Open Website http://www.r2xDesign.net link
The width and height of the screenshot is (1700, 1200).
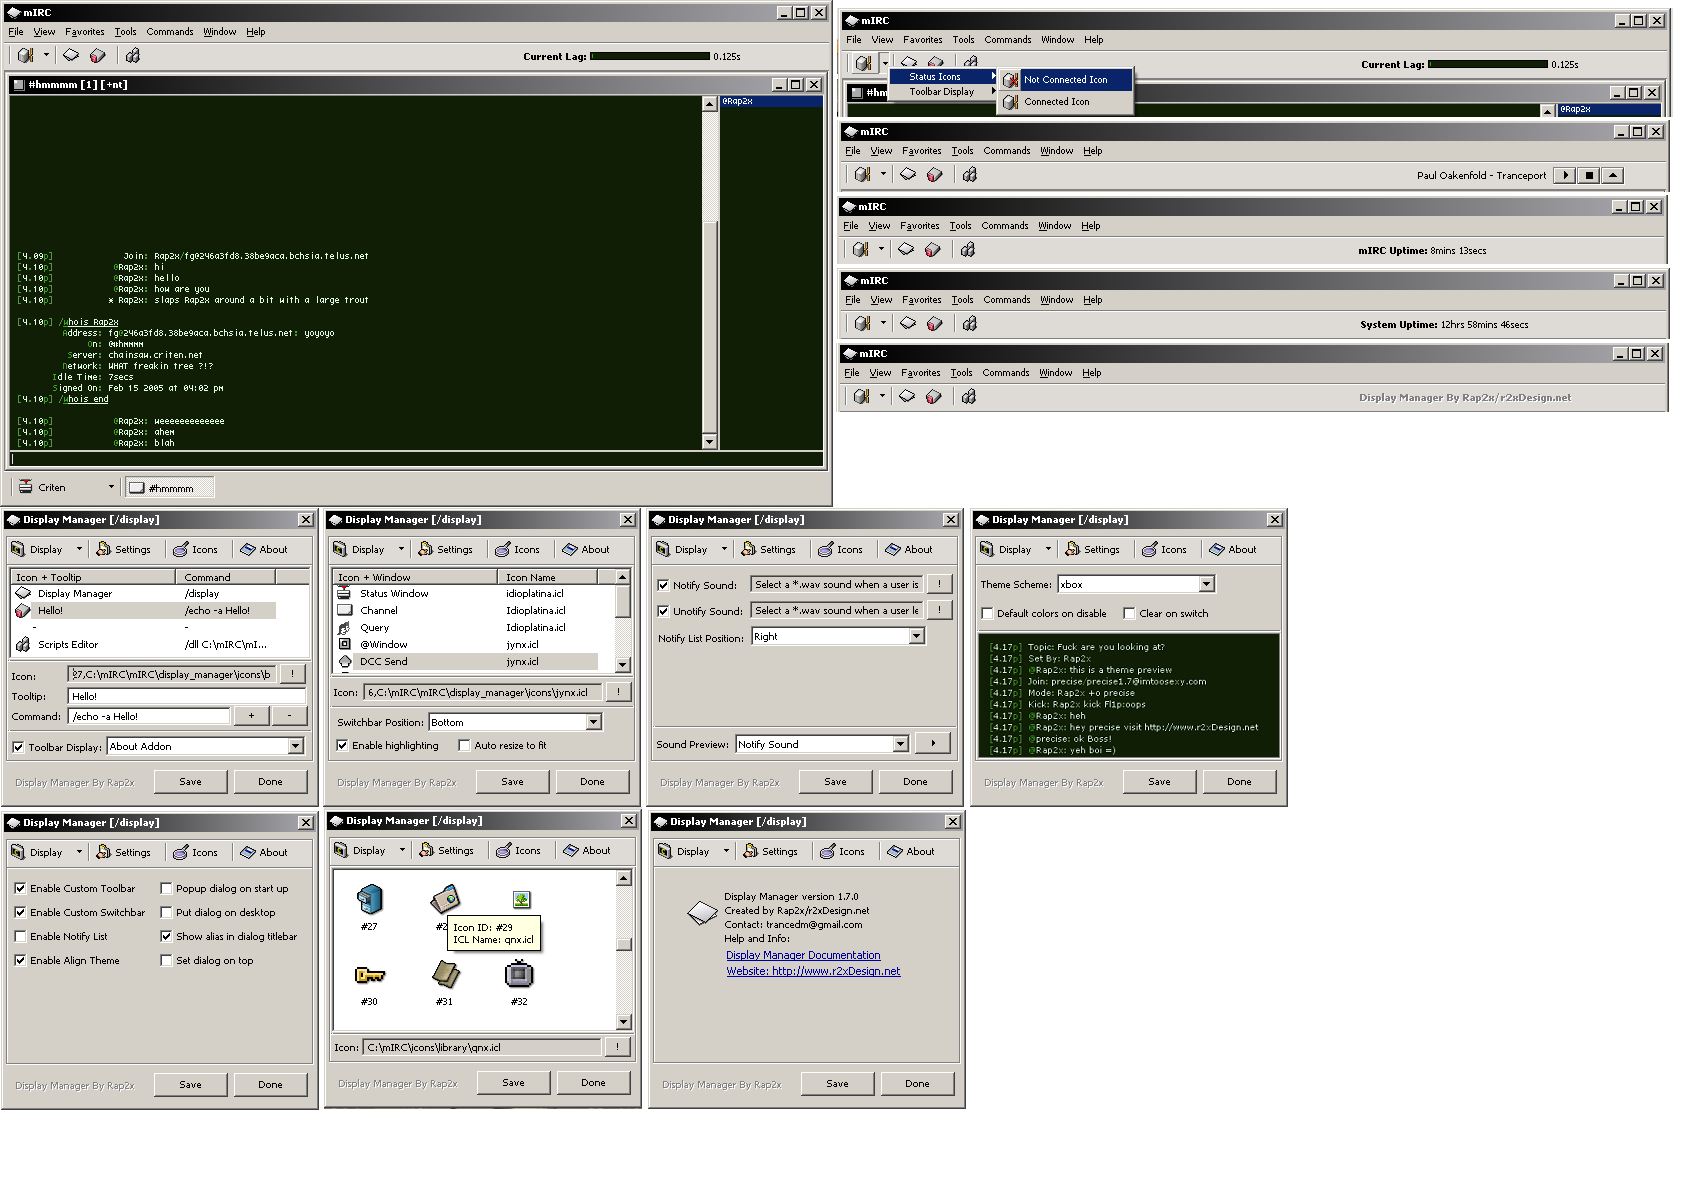[813, 972]
